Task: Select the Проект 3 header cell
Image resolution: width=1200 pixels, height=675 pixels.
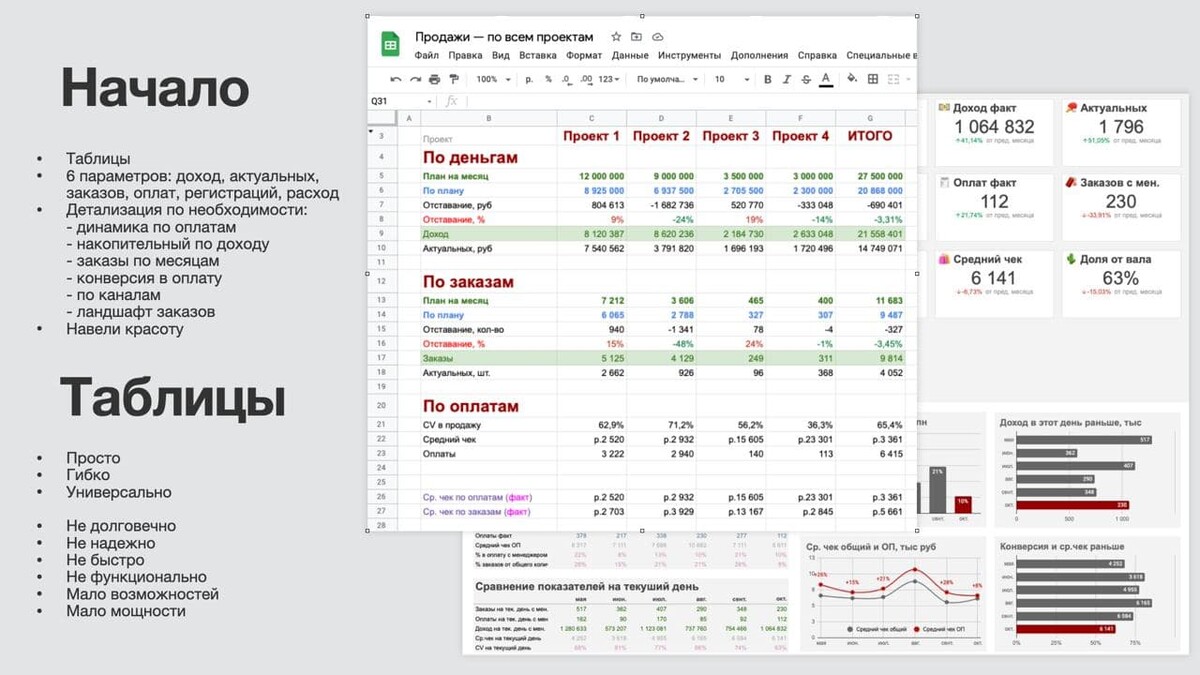Action: click(x=731, y=136)
